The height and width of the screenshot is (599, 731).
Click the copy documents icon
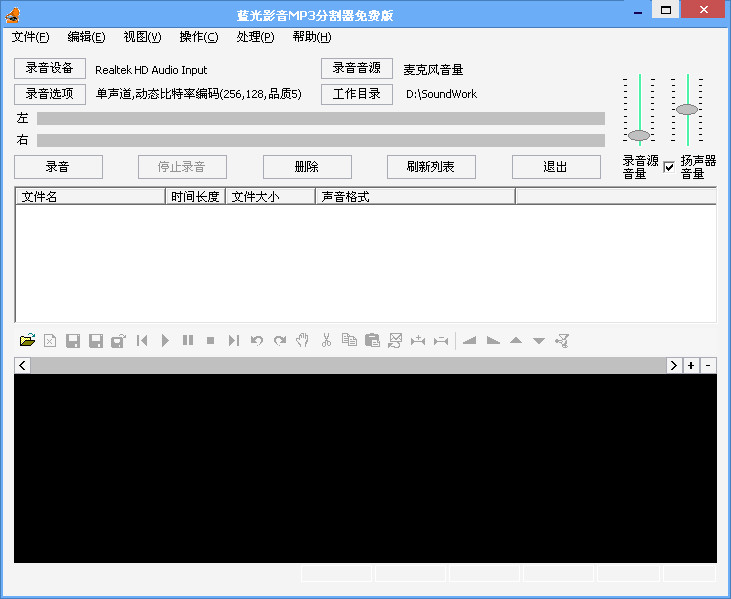click(x=349, y=340)
